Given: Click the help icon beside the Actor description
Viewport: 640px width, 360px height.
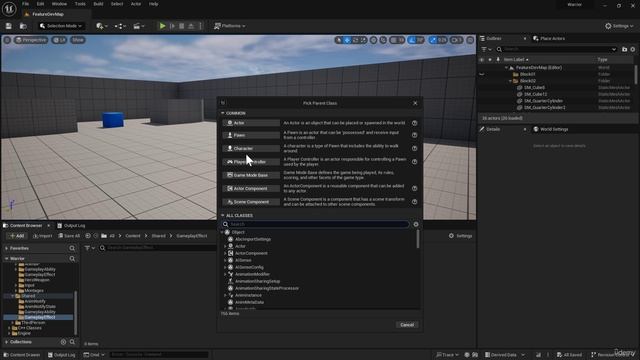Looking at the screenshot, I should pyautogui.click(x=414, y=123).
